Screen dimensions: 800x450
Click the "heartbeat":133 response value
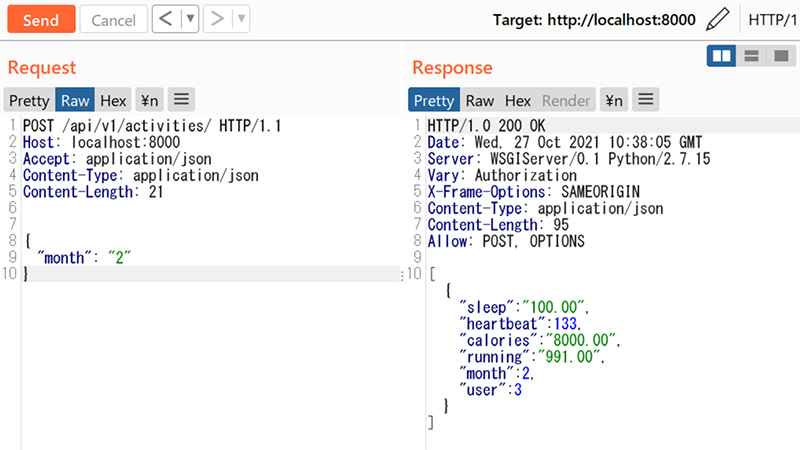tap(520, 323)
